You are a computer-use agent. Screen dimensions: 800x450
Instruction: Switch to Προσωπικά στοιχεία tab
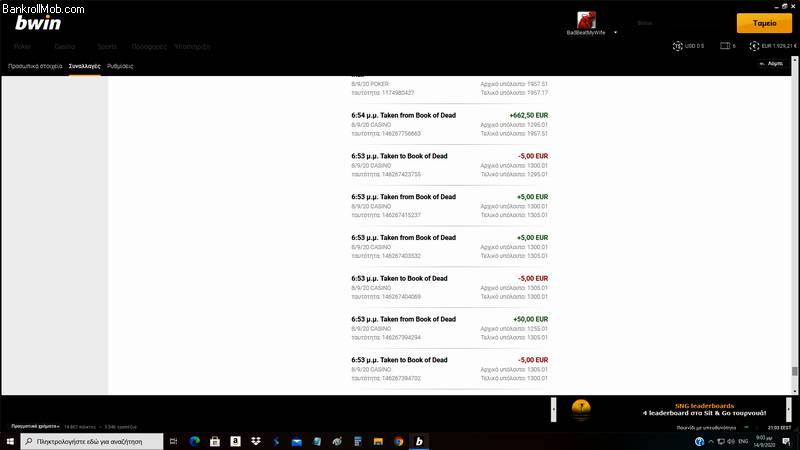[x=35, y=66]
